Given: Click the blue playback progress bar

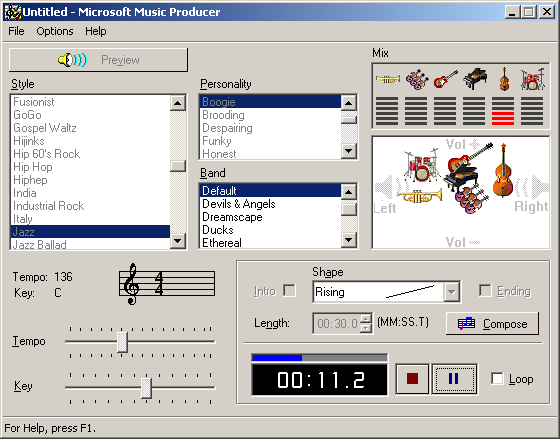Looking at the screenshot, I should [x=320, y=358].
